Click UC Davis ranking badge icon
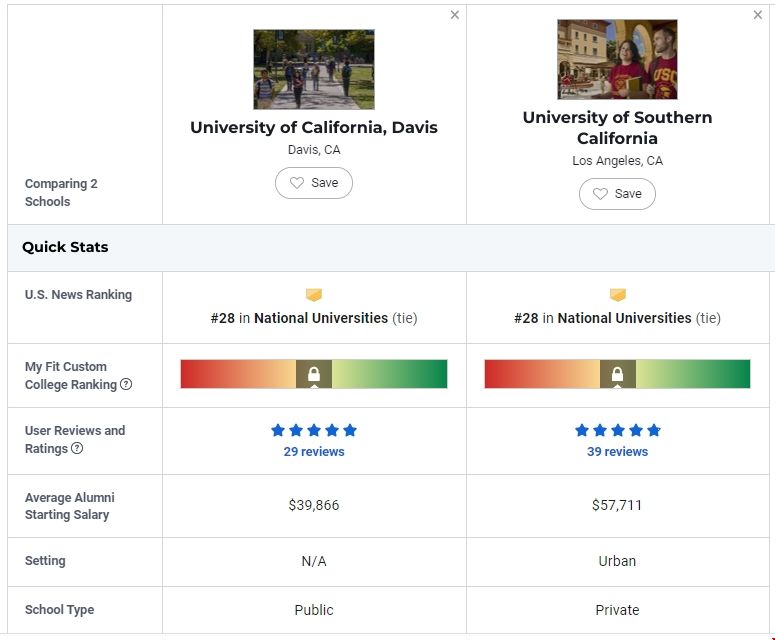 314,295
